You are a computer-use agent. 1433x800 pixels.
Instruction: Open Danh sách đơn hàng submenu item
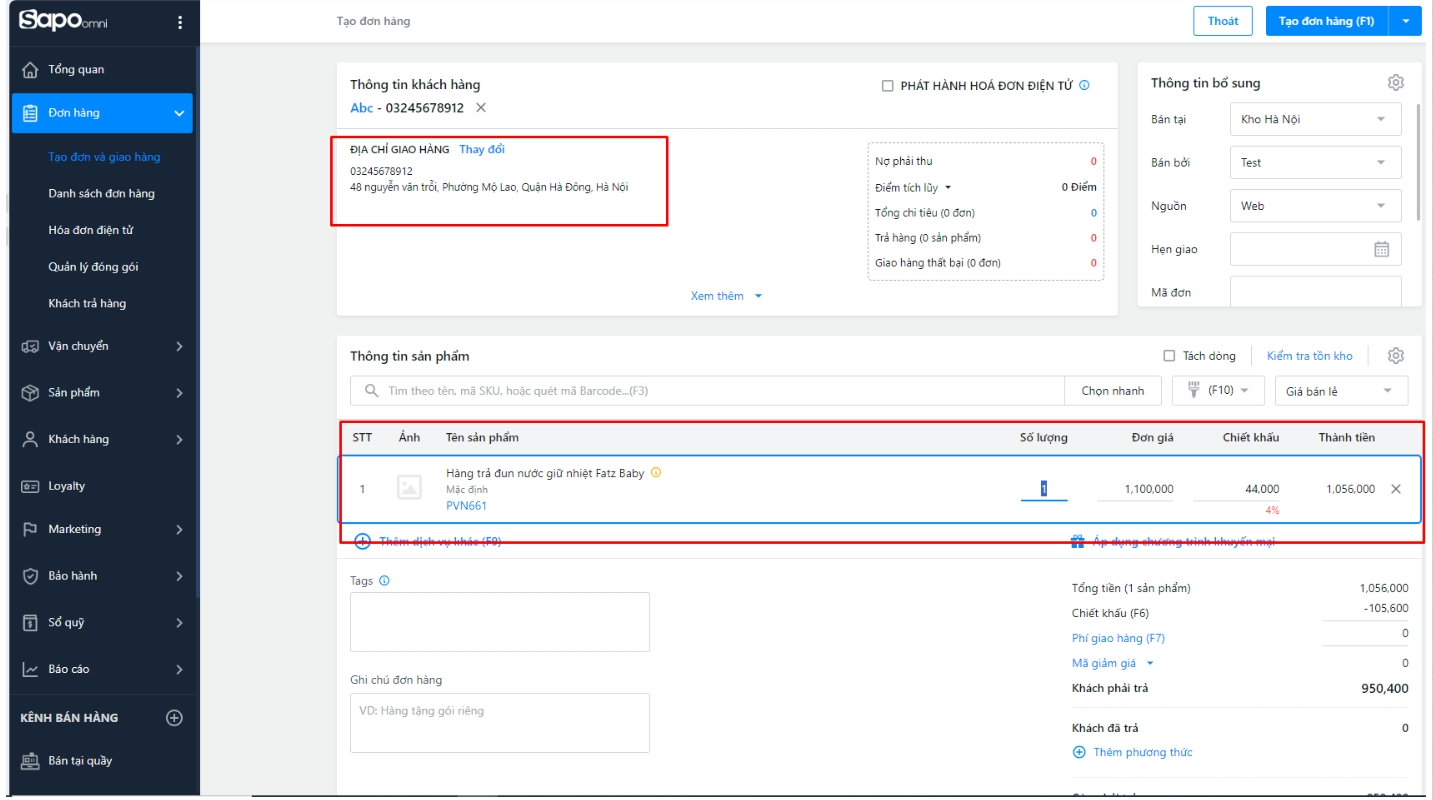101,194
